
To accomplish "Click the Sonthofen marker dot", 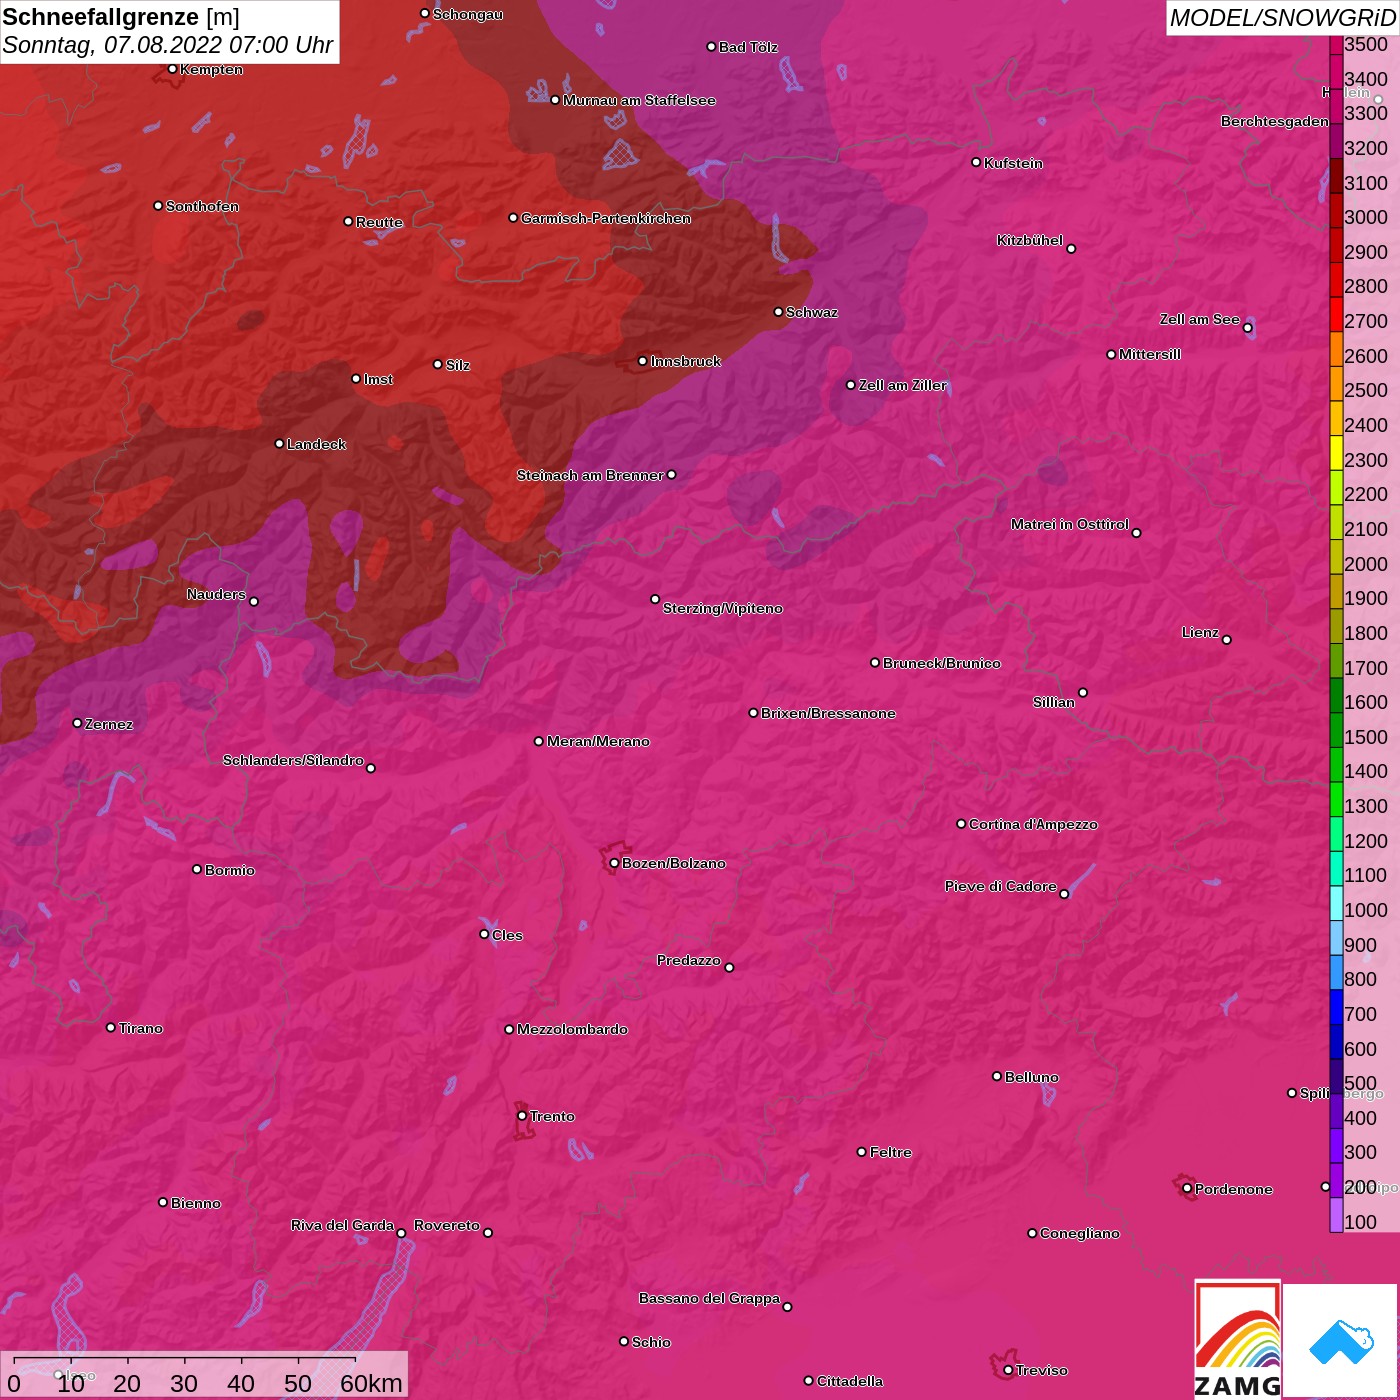I will pos(158,206).
